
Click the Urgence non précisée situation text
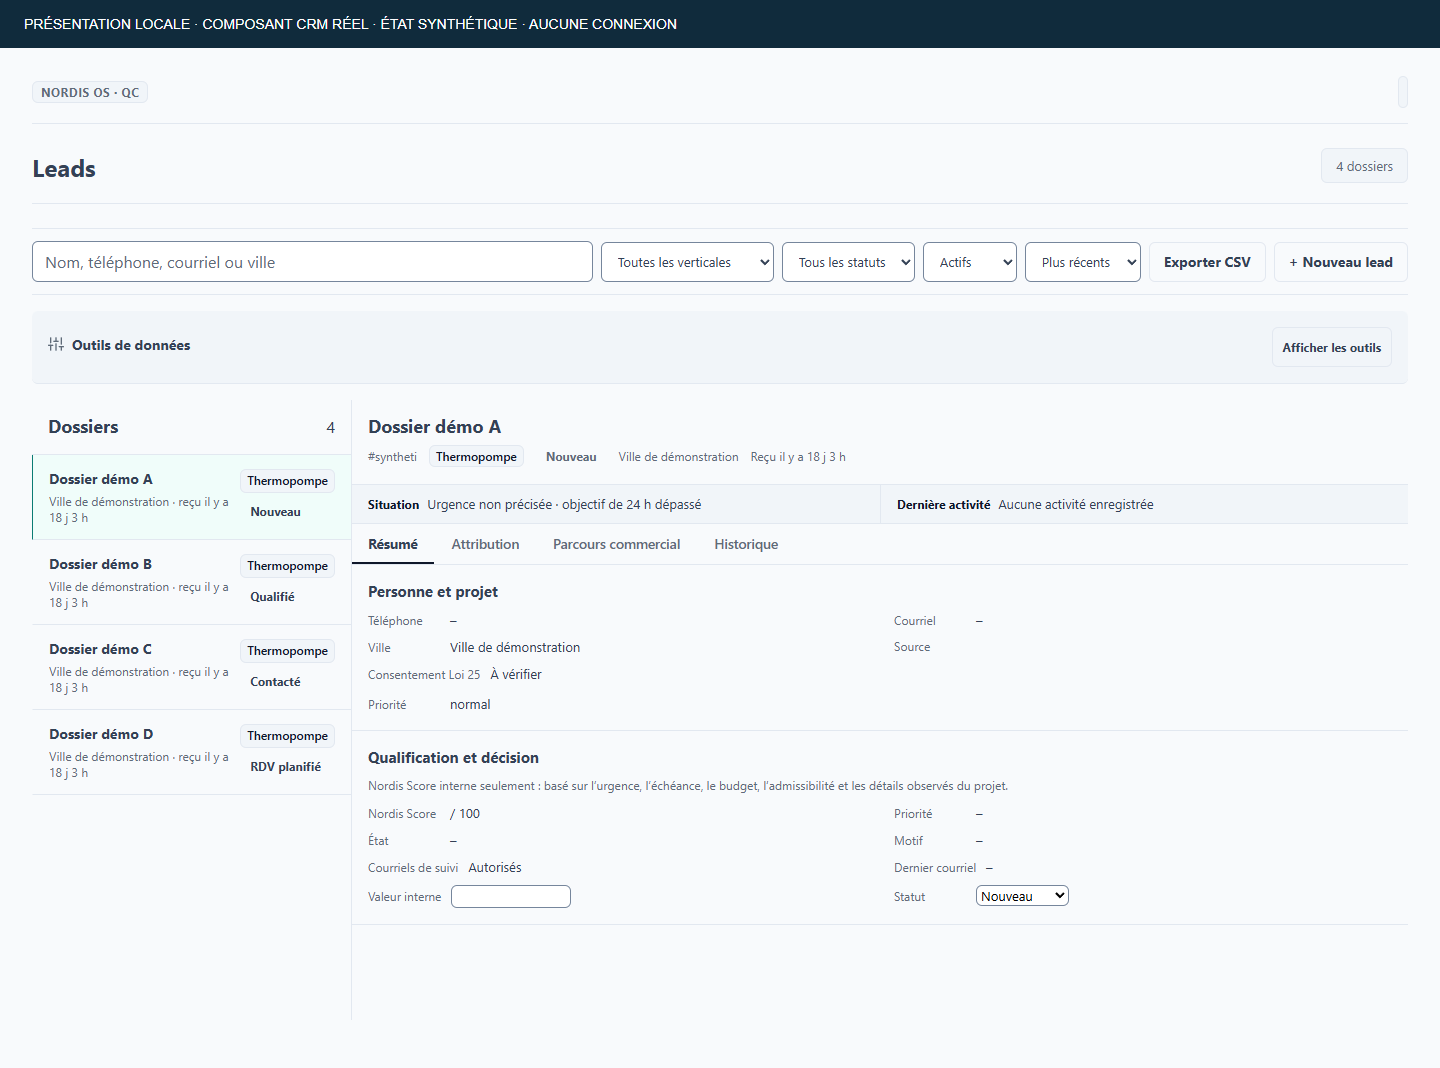click(564, 505)
